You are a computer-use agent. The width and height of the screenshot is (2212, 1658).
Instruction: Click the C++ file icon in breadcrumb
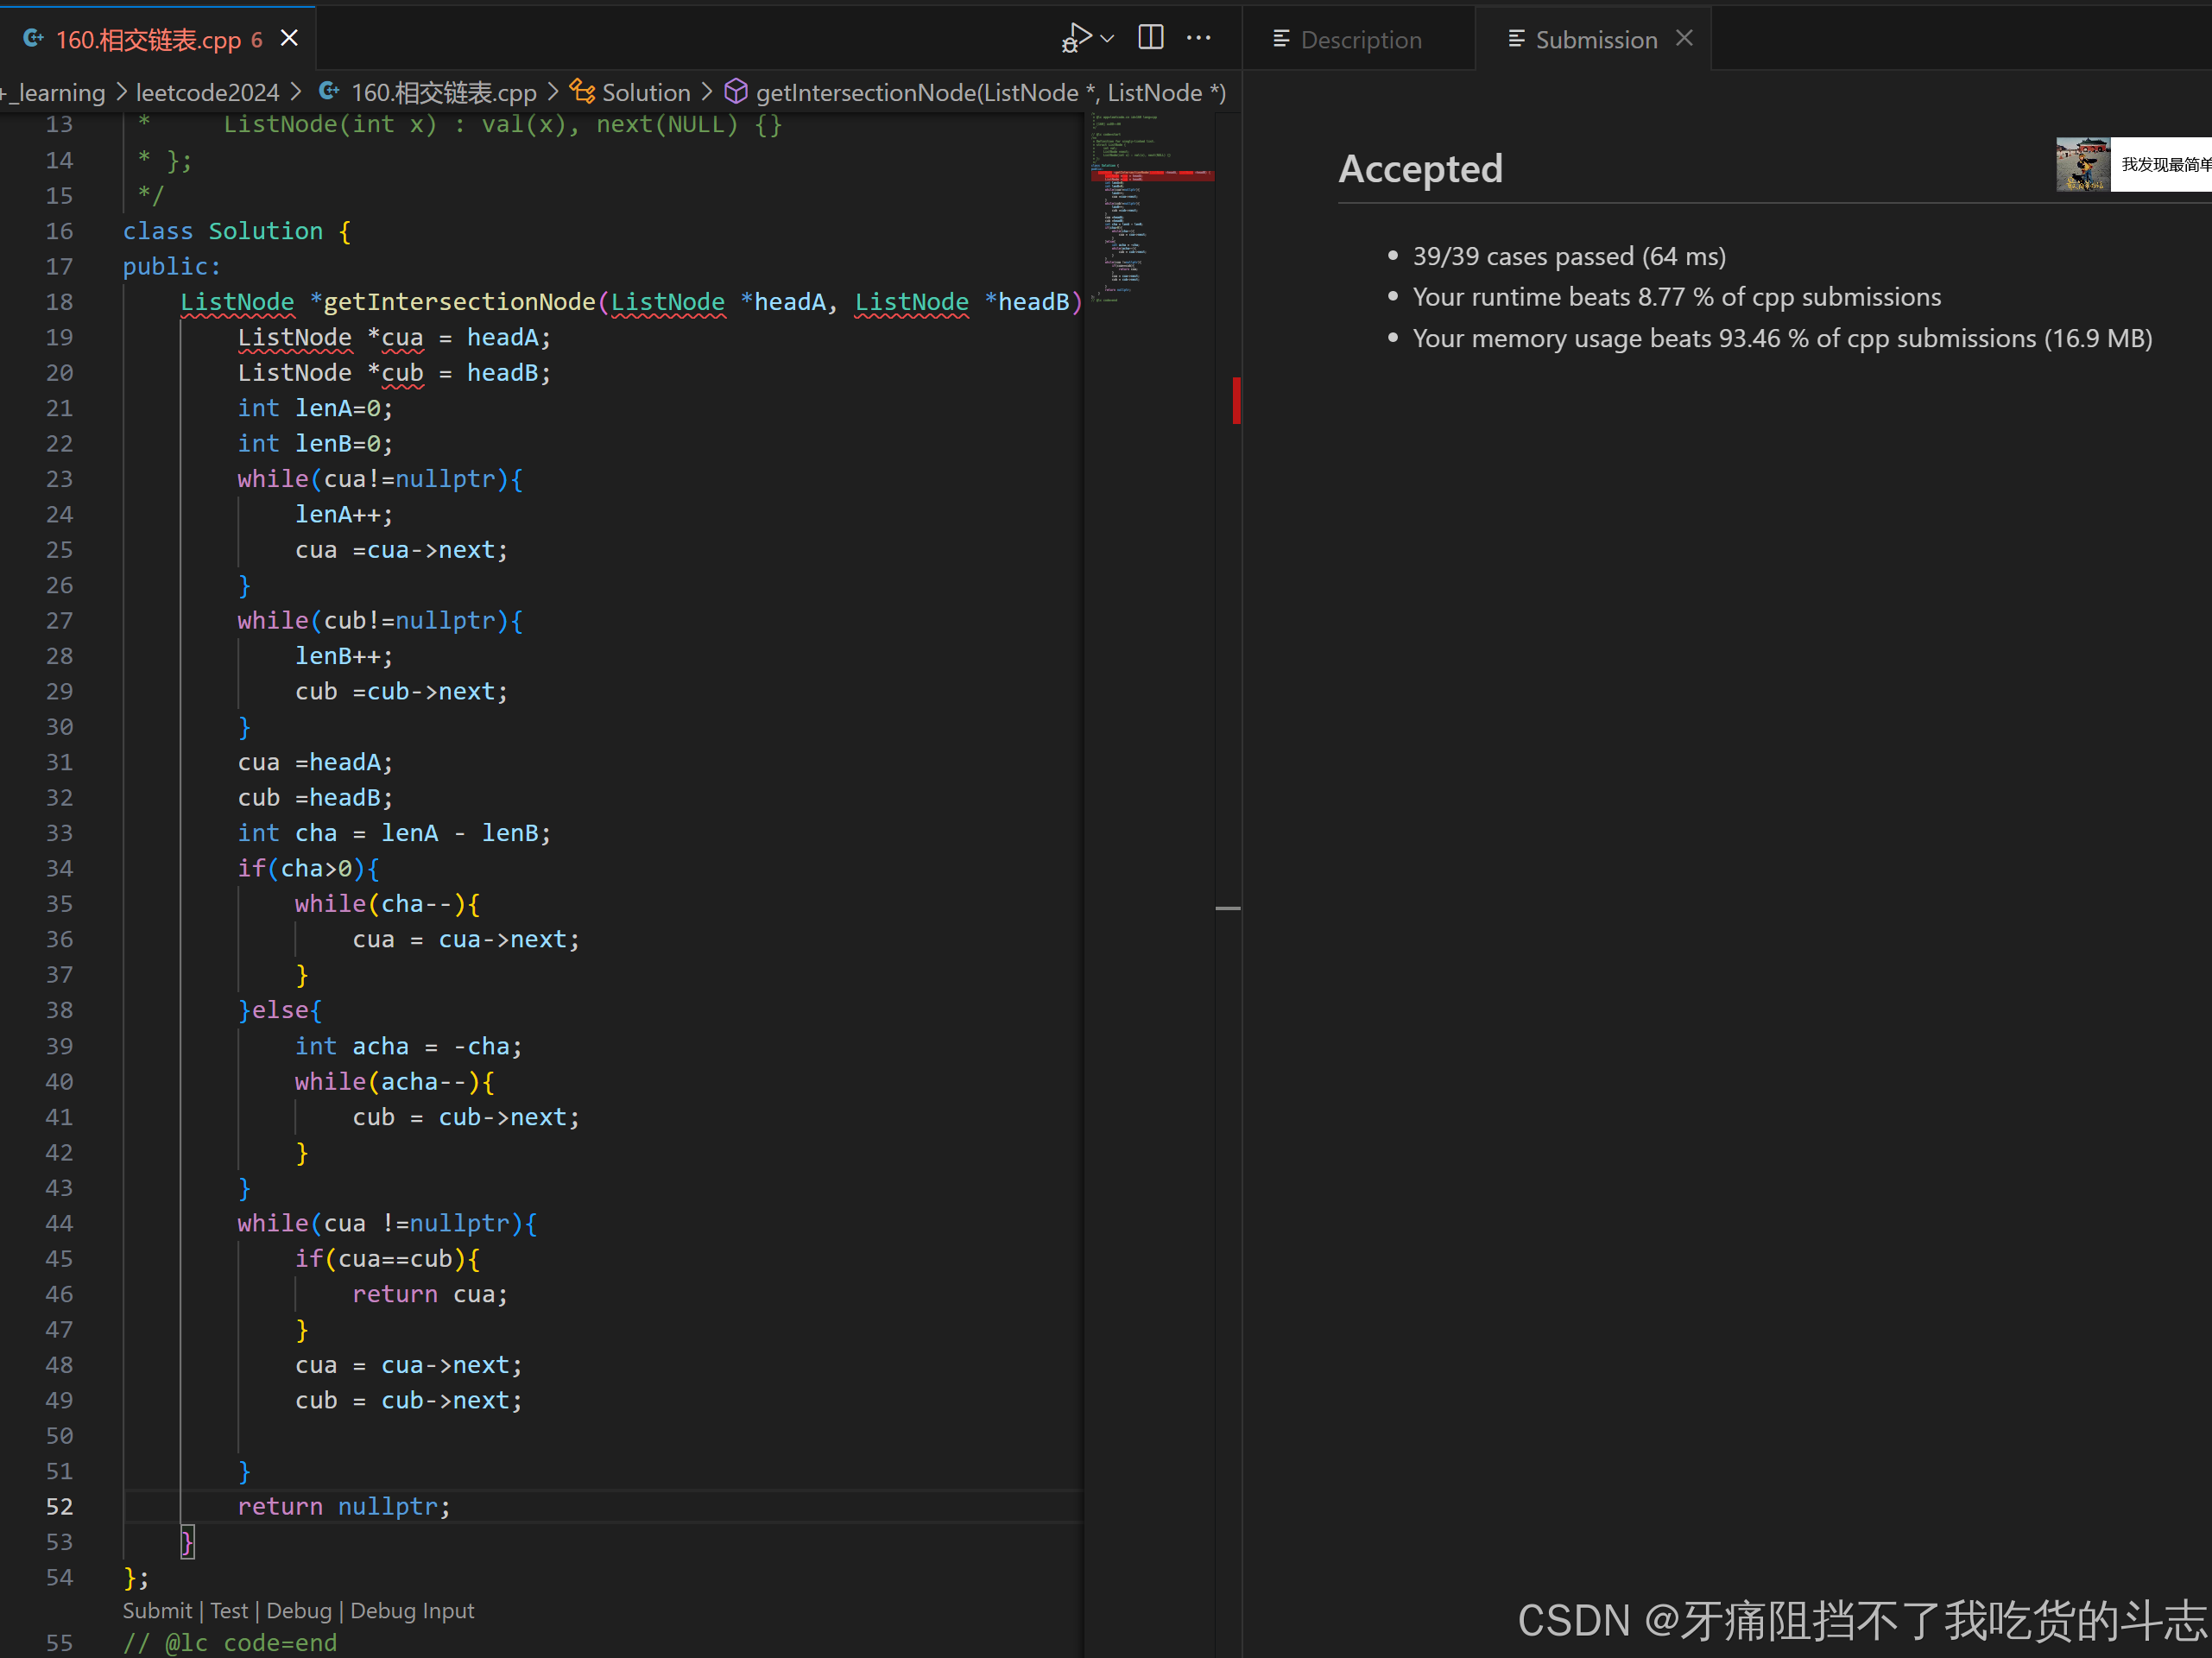(328, 92)
